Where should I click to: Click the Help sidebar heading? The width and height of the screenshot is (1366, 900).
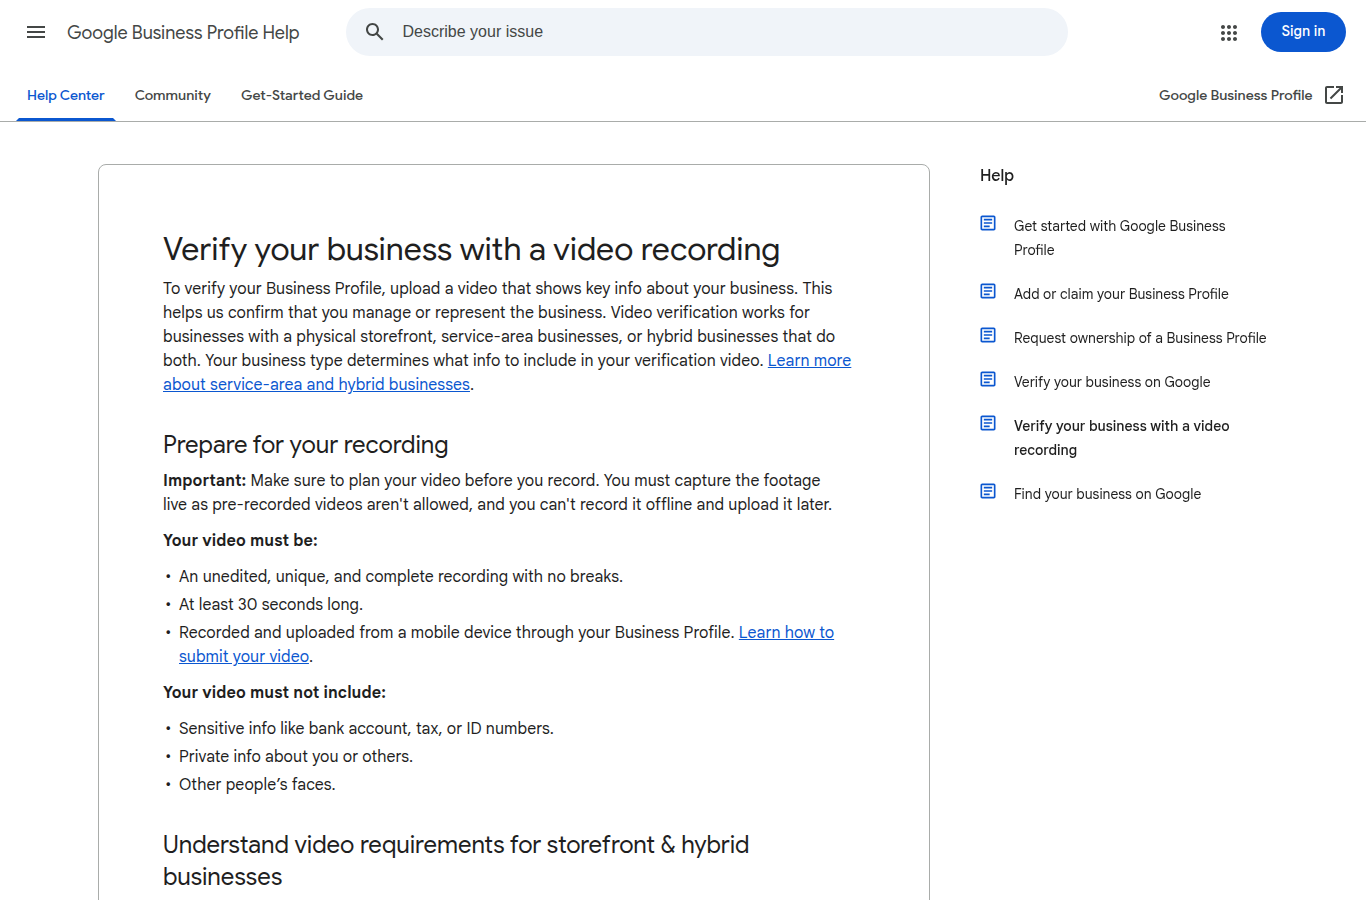997,175
